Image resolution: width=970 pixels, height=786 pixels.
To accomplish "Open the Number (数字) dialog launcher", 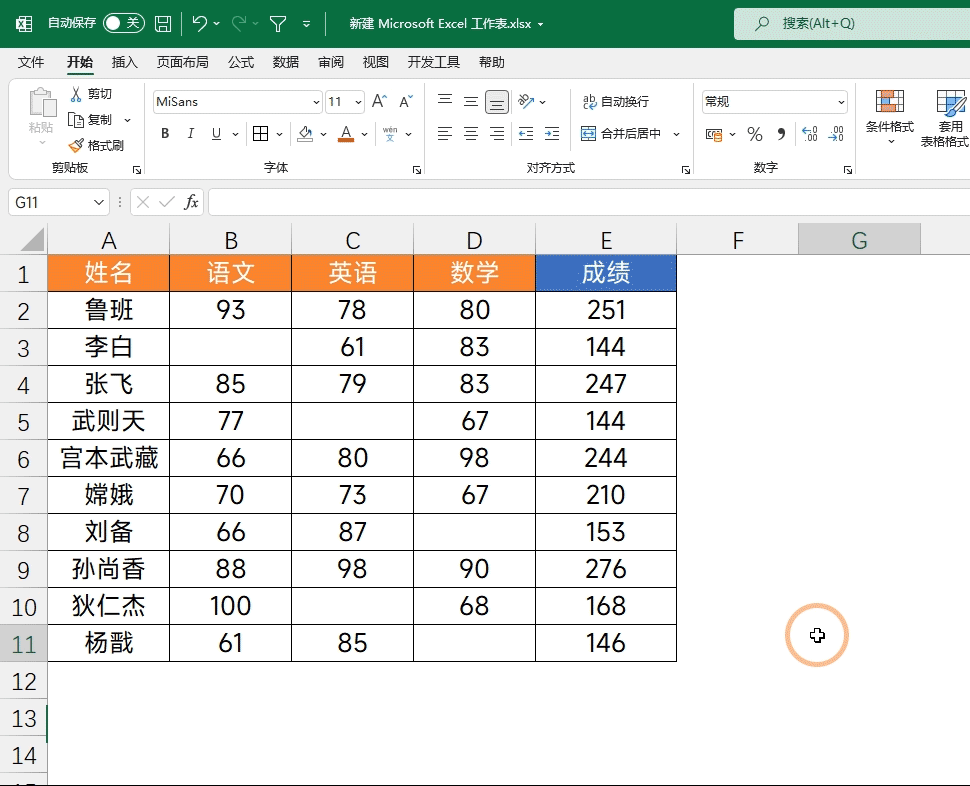I will tap(848, 170).
